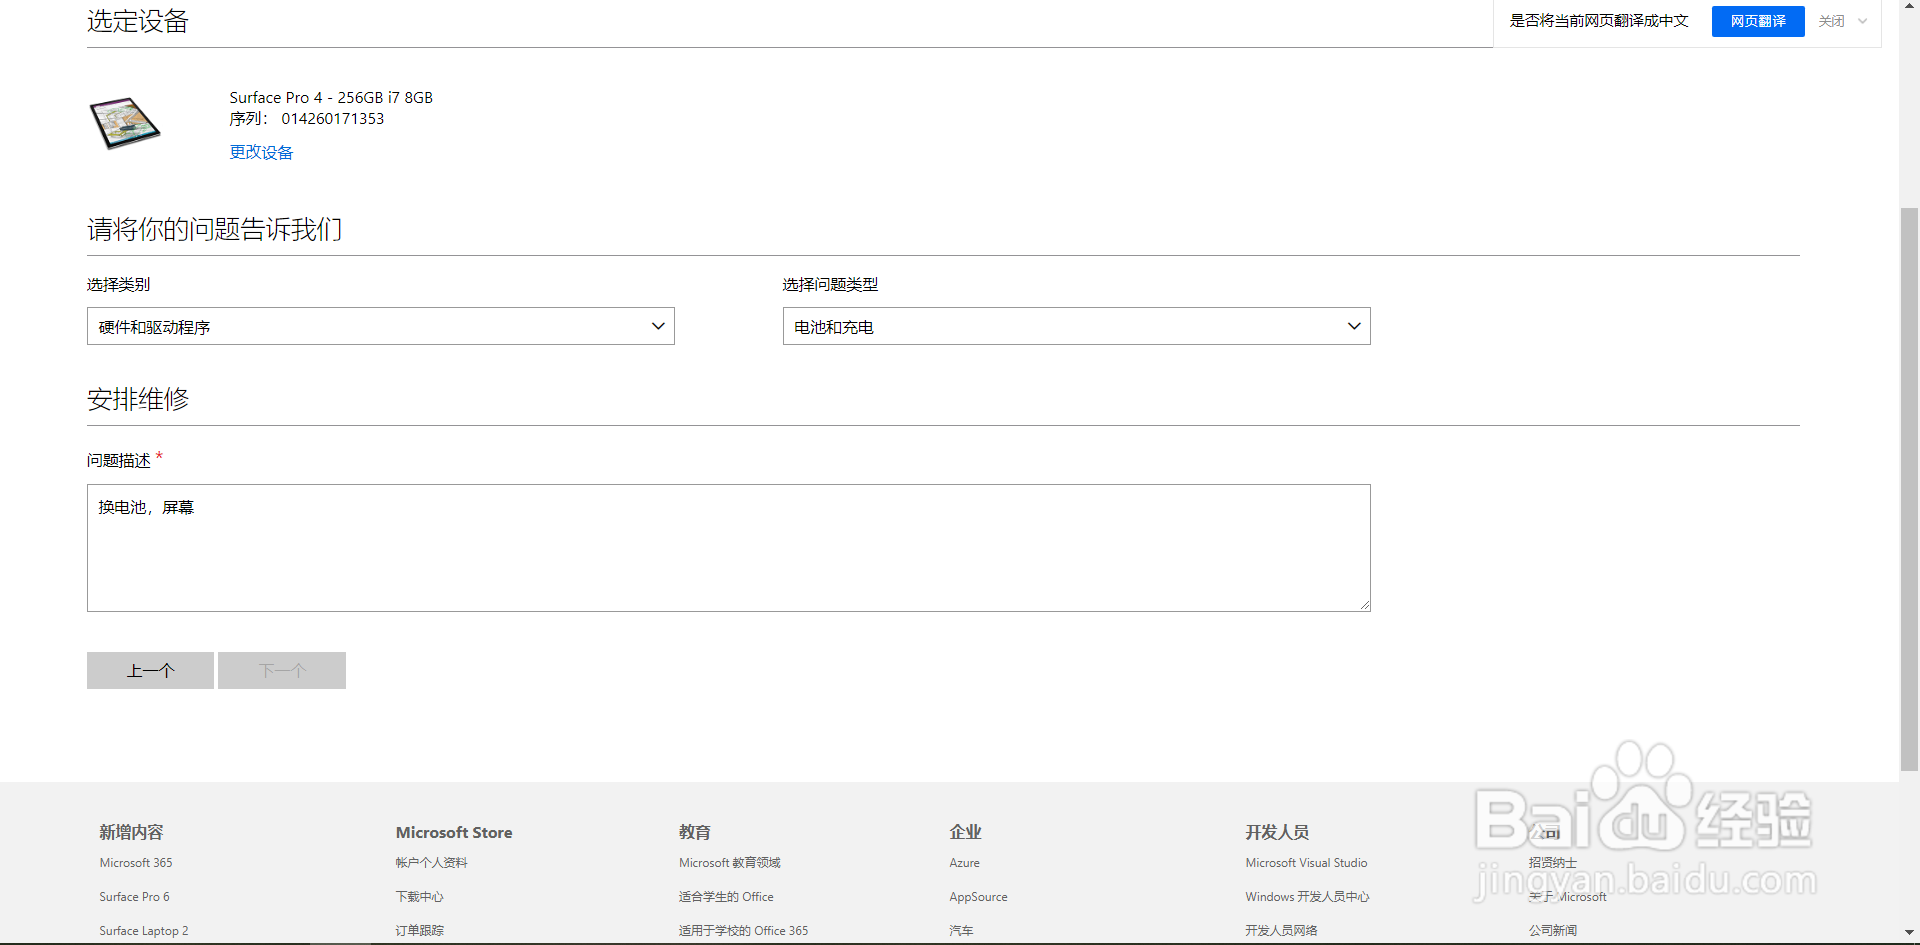
Task: Open 公司新闻 footer link
Action: click(x=1552, y=930)
